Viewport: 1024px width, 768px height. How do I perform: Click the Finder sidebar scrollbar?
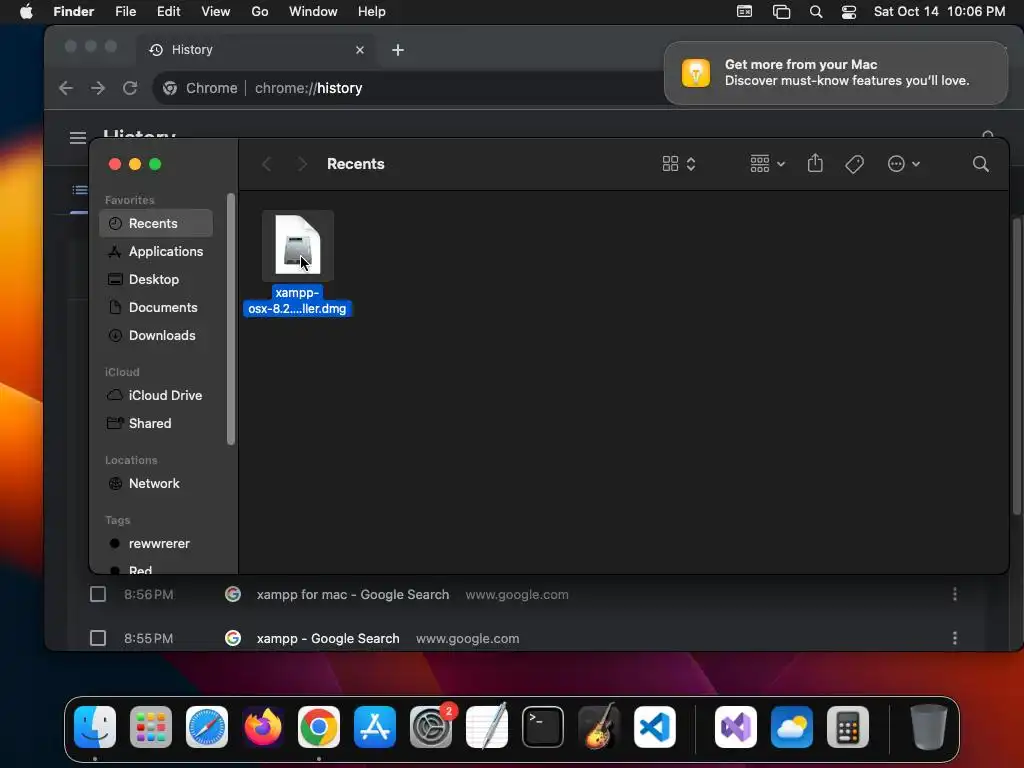pyautogui.click(x=231, y=320)
